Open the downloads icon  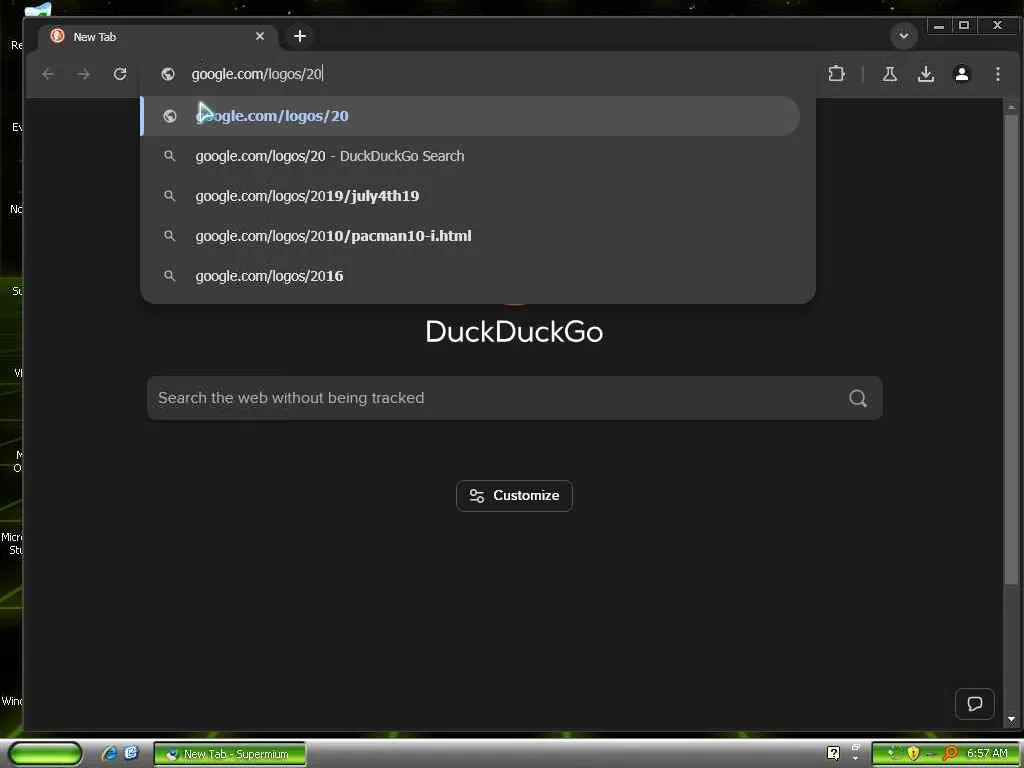[x=925, y=74]
